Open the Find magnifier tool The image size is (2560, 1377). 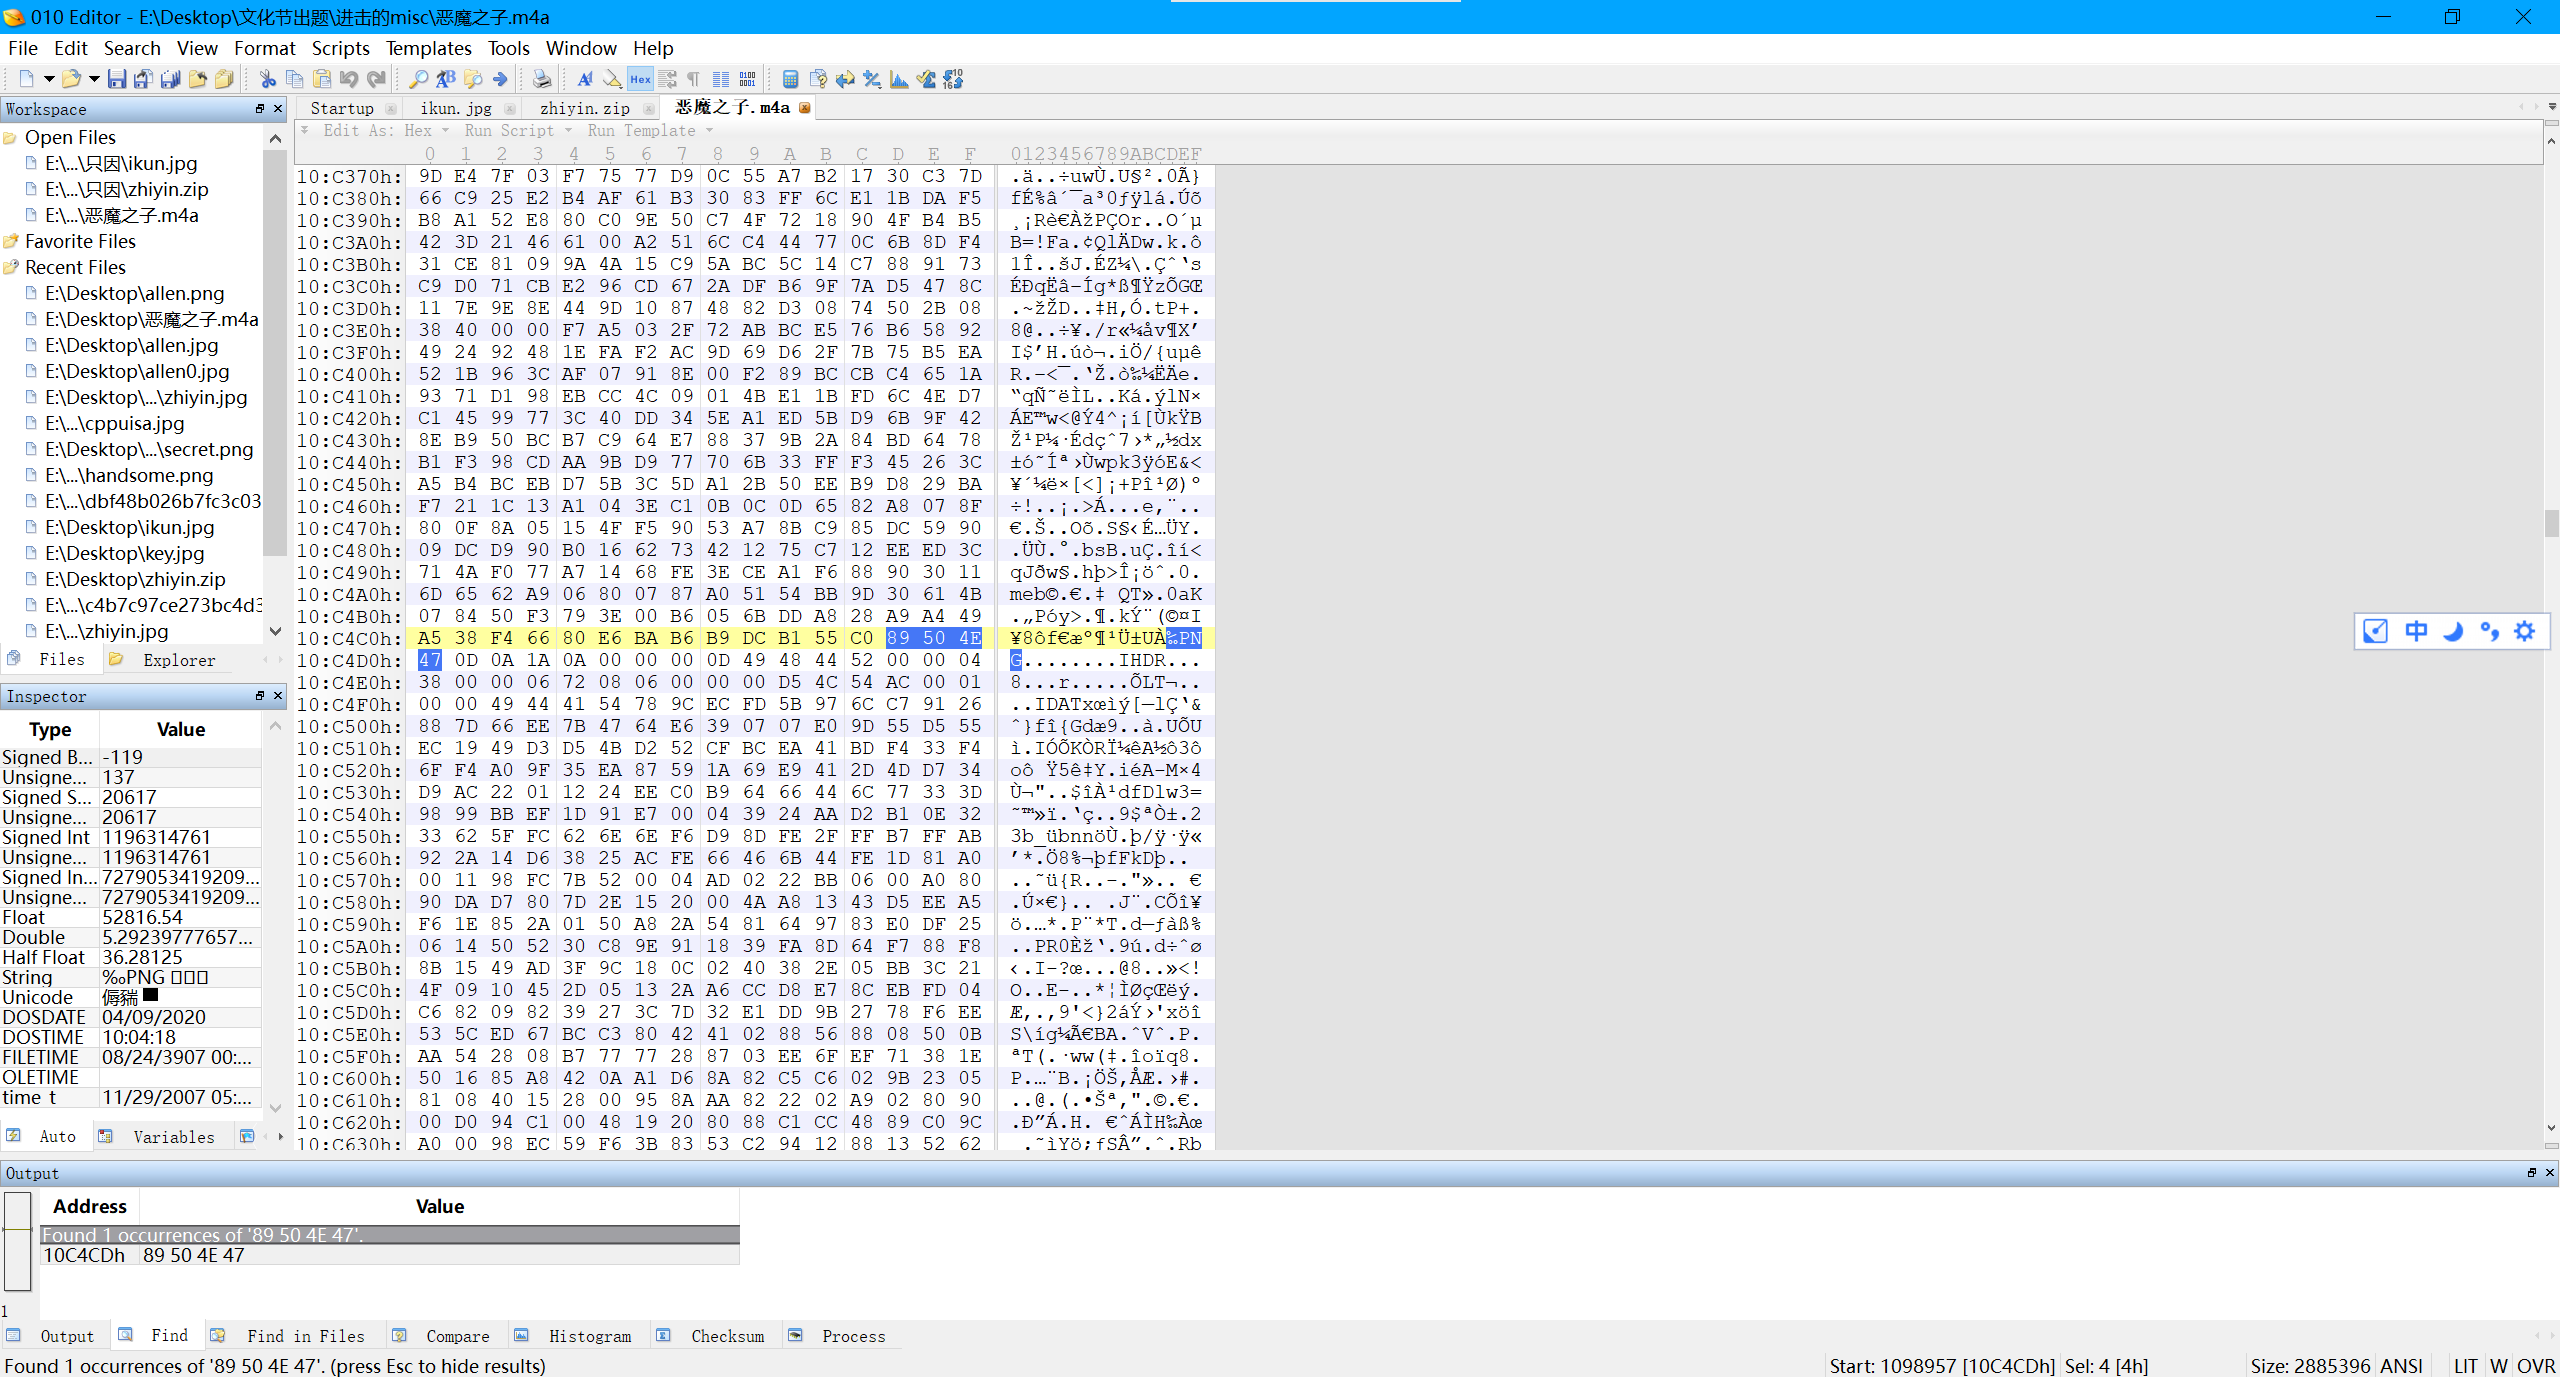pyautogui.click(x=418, y=79)
